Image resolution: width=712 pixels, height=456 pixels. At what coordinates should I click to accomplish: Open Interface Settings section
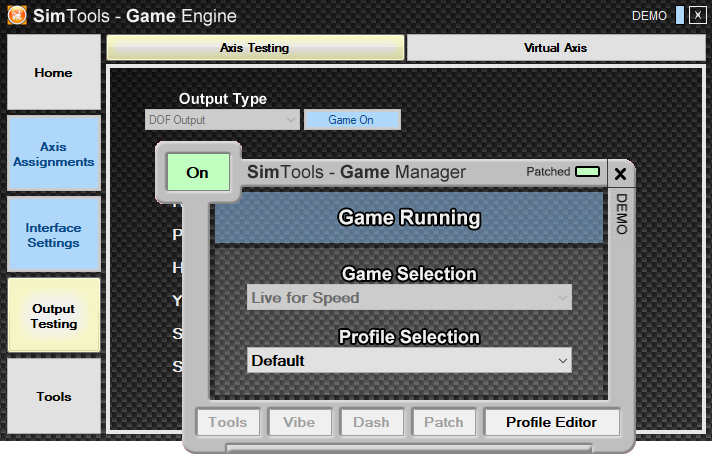[54, 234]
